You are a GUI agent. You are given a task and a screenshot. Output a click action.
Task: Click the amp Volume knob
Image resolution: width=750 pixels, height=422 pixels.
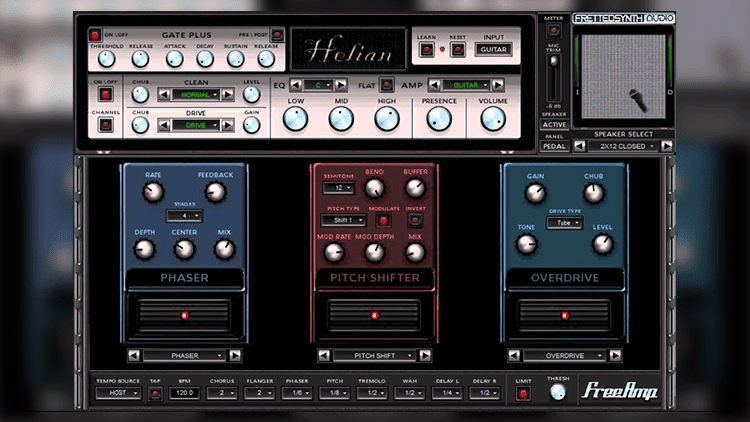click(493, 119)
